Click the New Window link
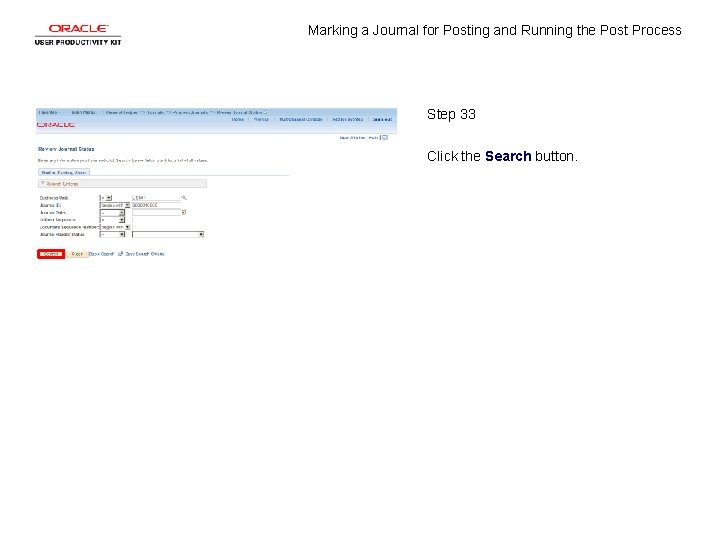Viewport: 720px width, 540px height. point(352,138)
